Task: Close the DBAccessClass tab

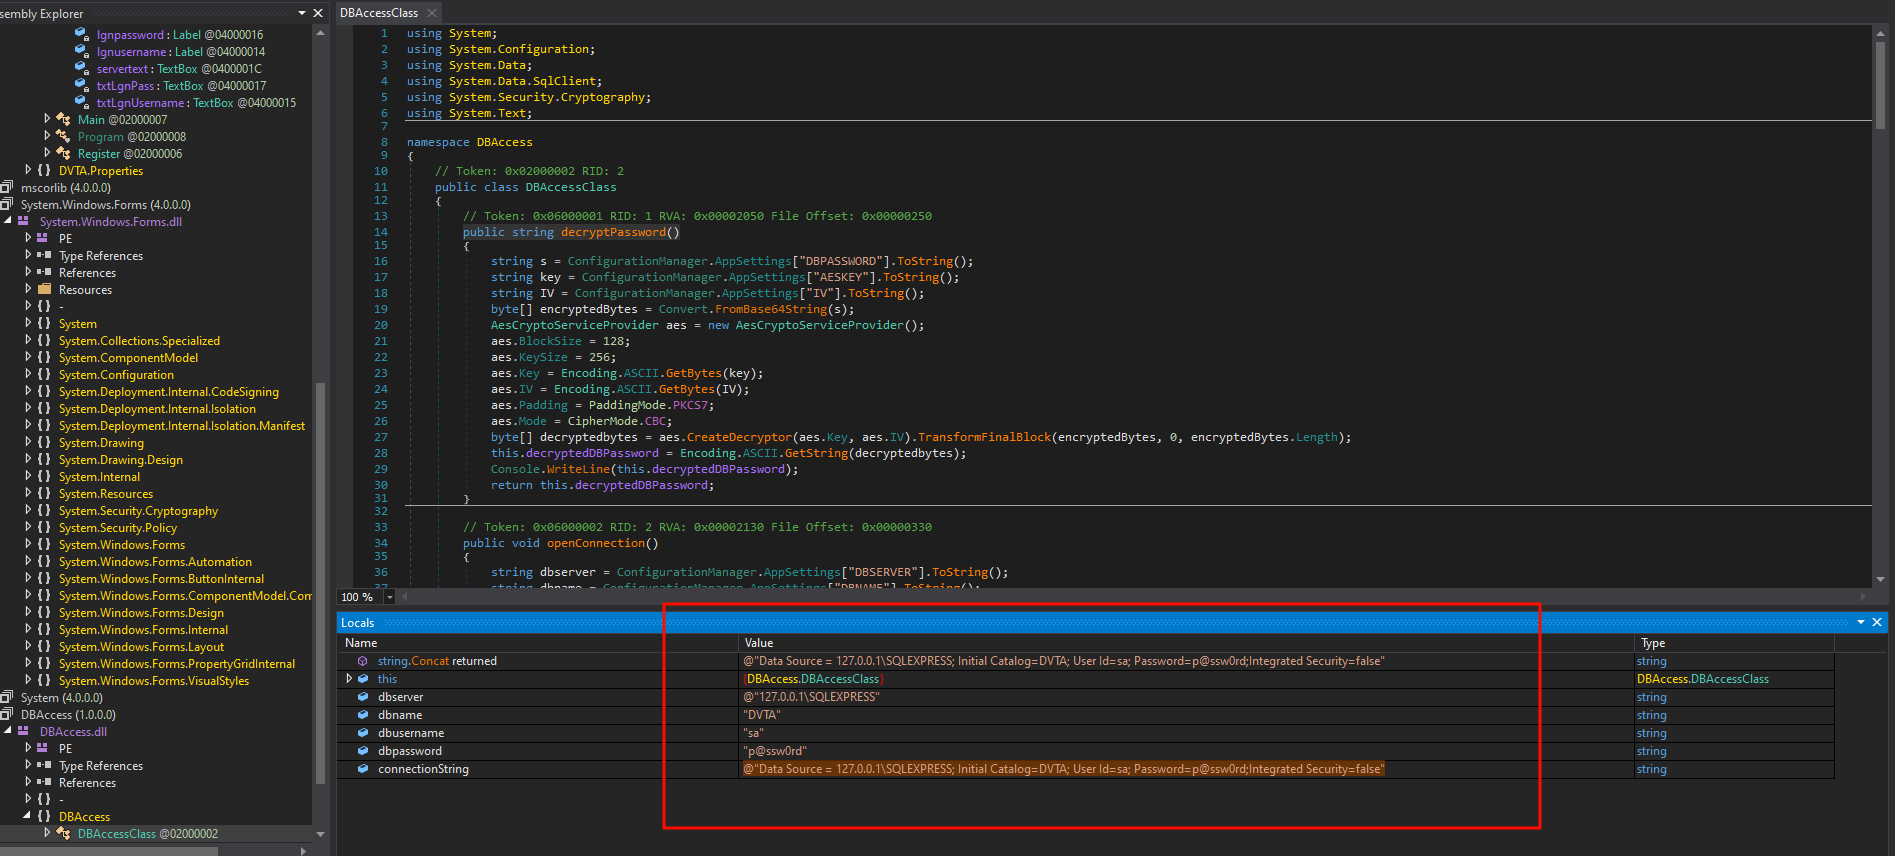Action: [432, 13]
